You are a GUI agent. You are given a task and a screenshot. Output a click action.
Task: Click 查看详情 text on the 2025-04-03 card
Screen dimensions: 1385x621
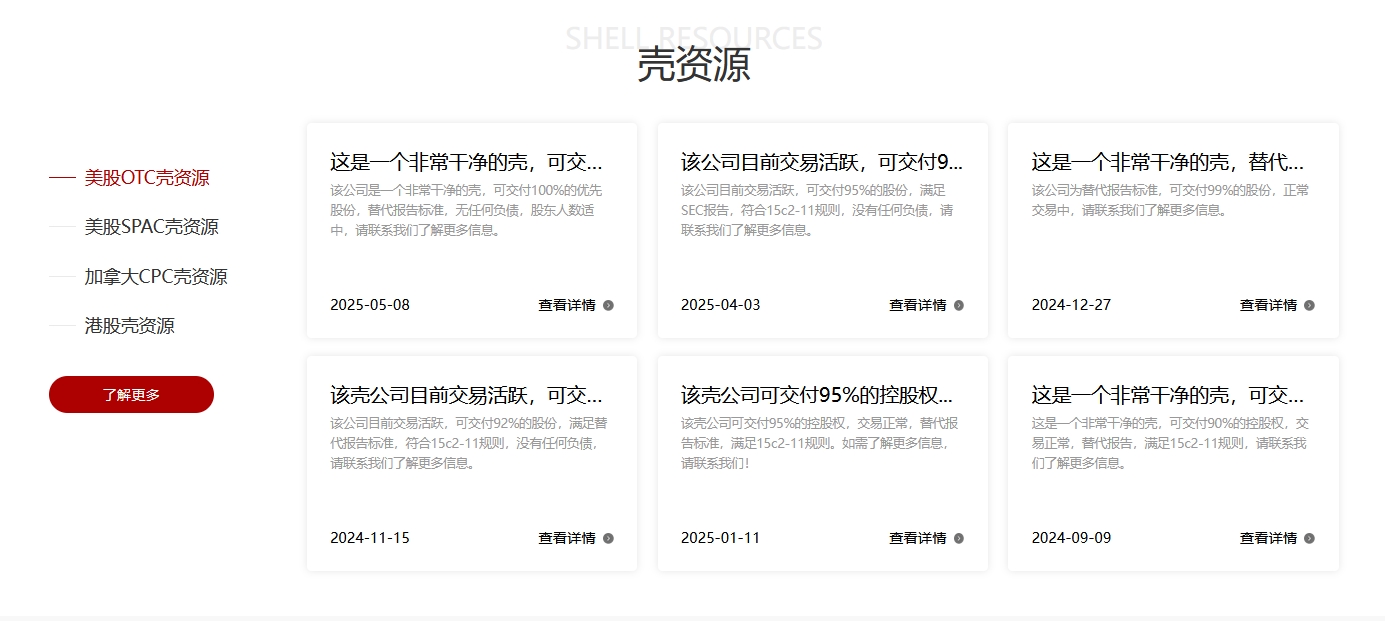pyautogui.click(x=917, y=306)
